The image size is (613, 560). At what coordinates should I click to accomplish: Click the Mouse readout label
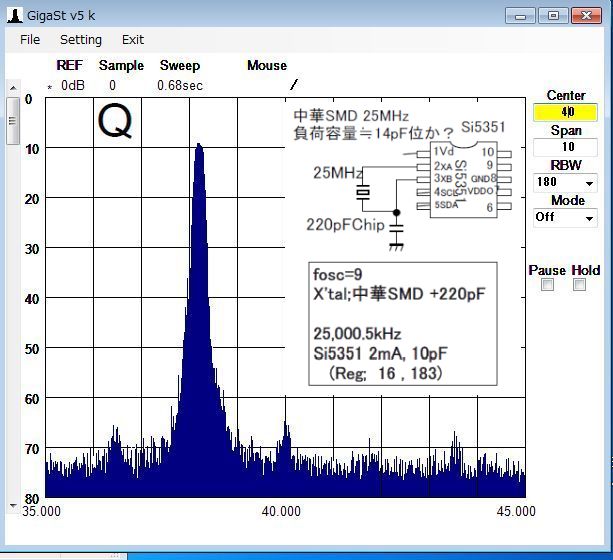[267, 65]
